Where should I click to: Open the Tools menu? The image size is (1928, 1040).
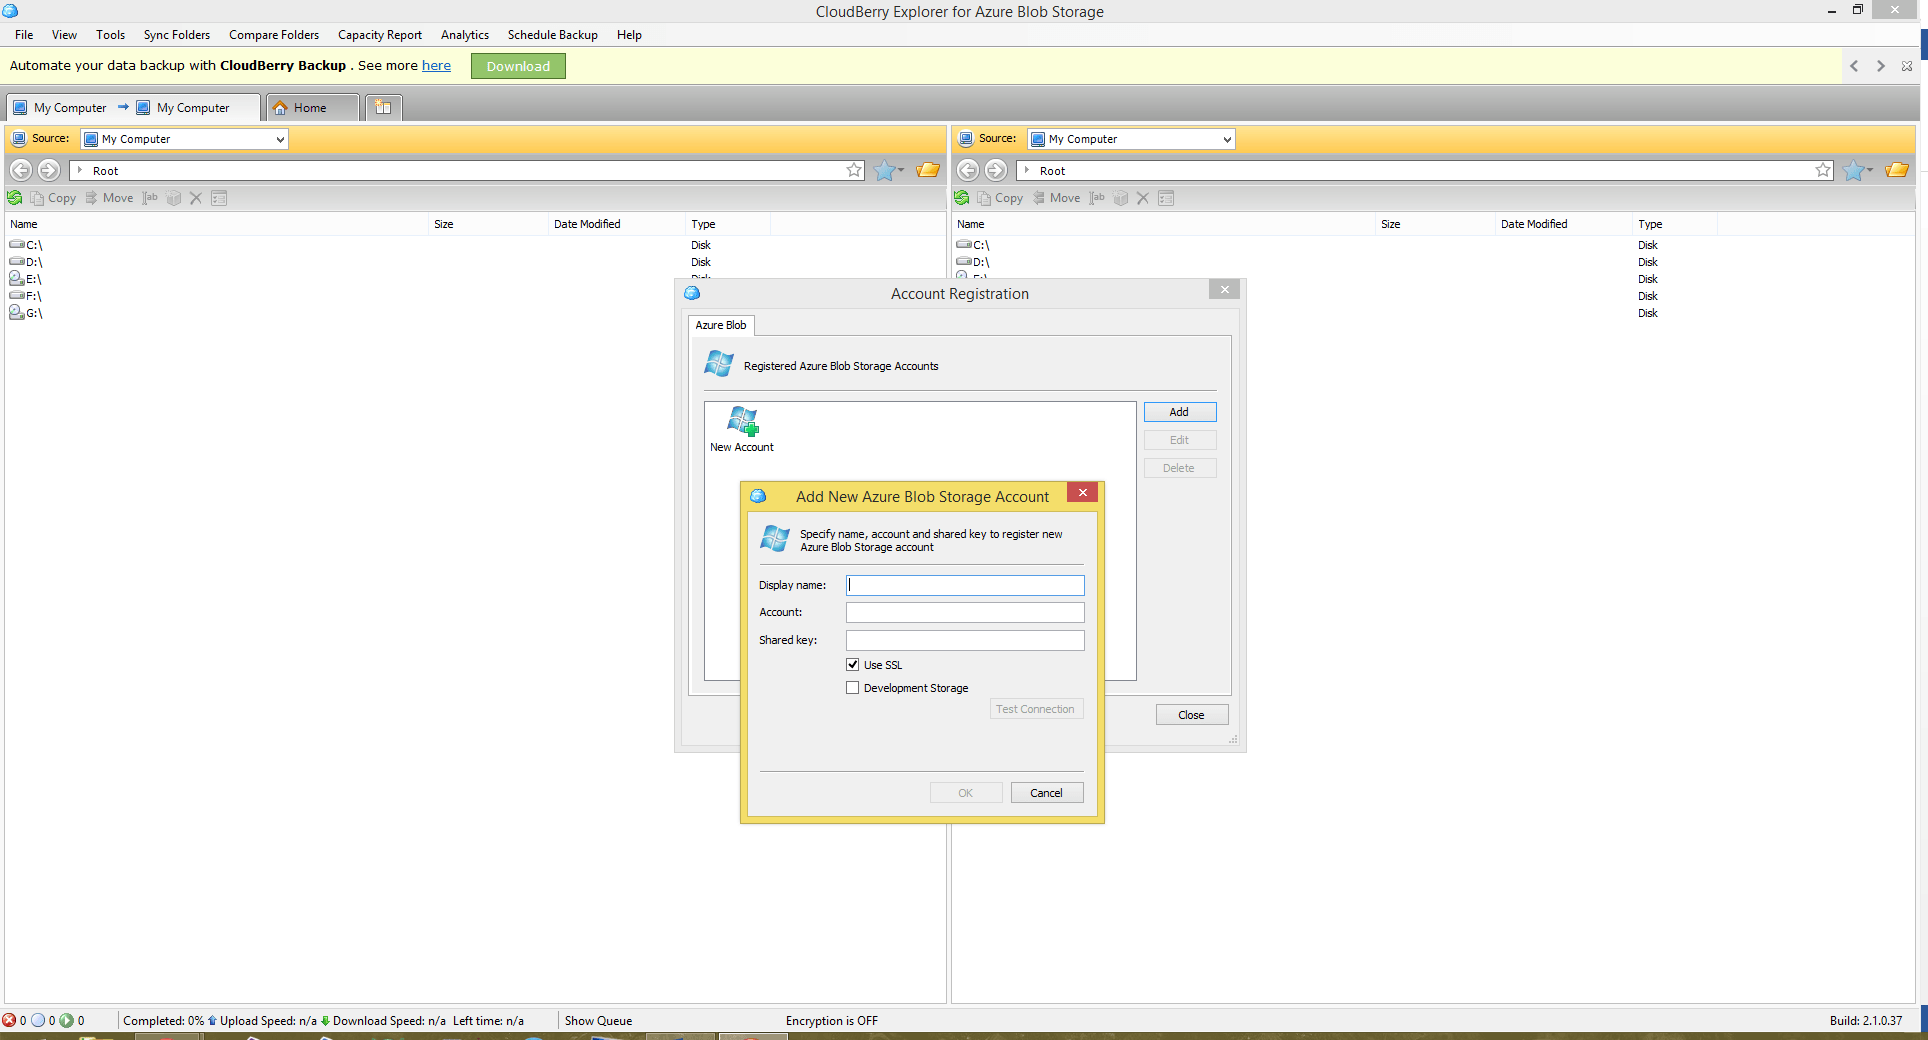coord(111,35)
